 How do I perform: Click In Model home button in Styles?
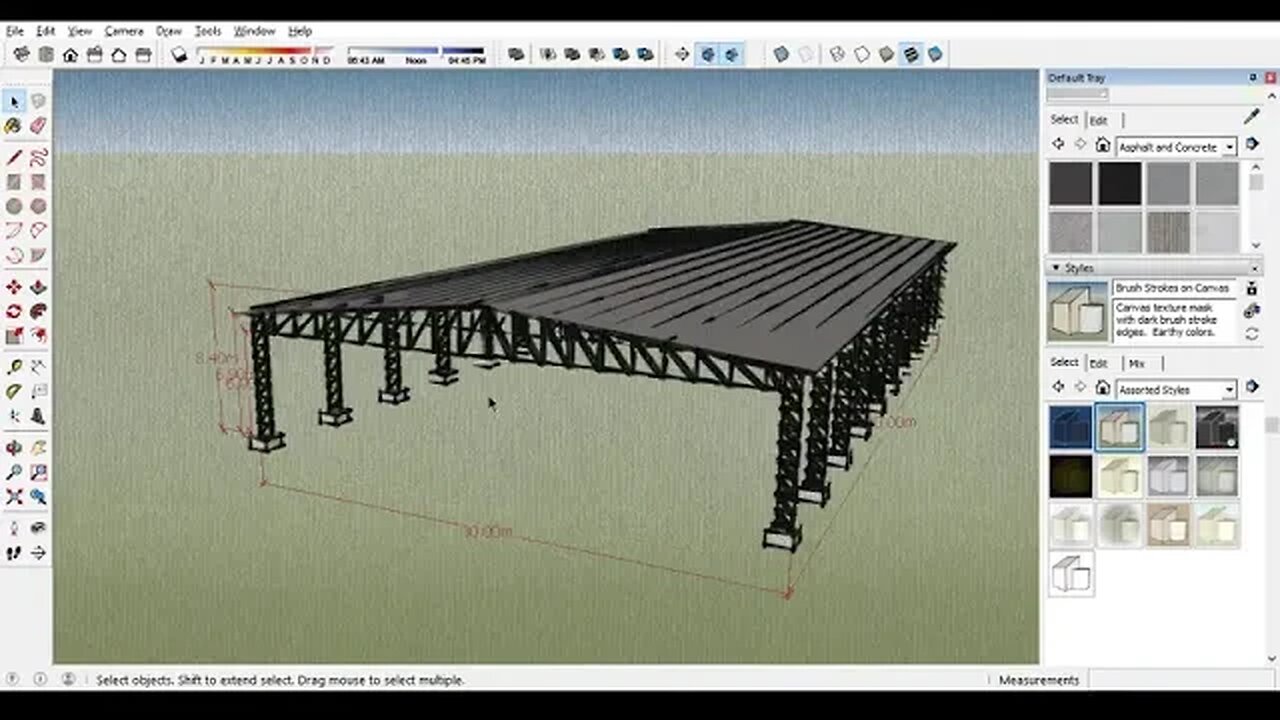pos(1102,387)
